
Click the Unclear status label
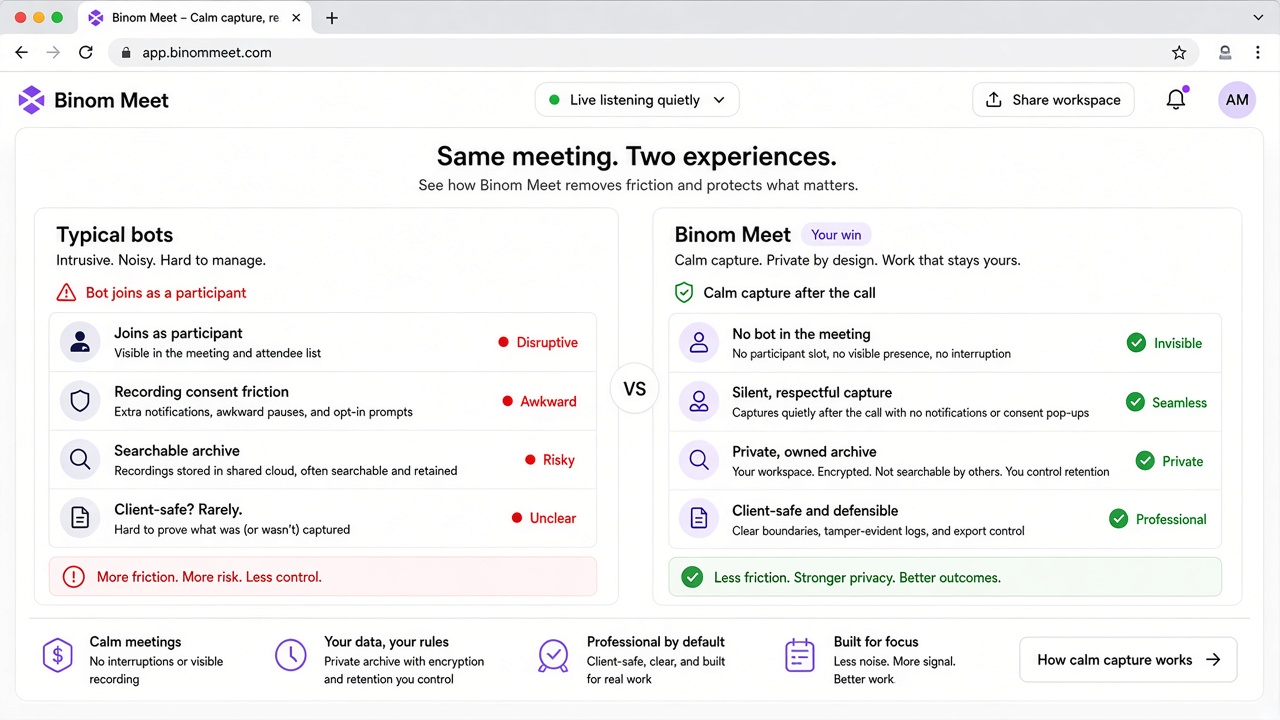544,518
